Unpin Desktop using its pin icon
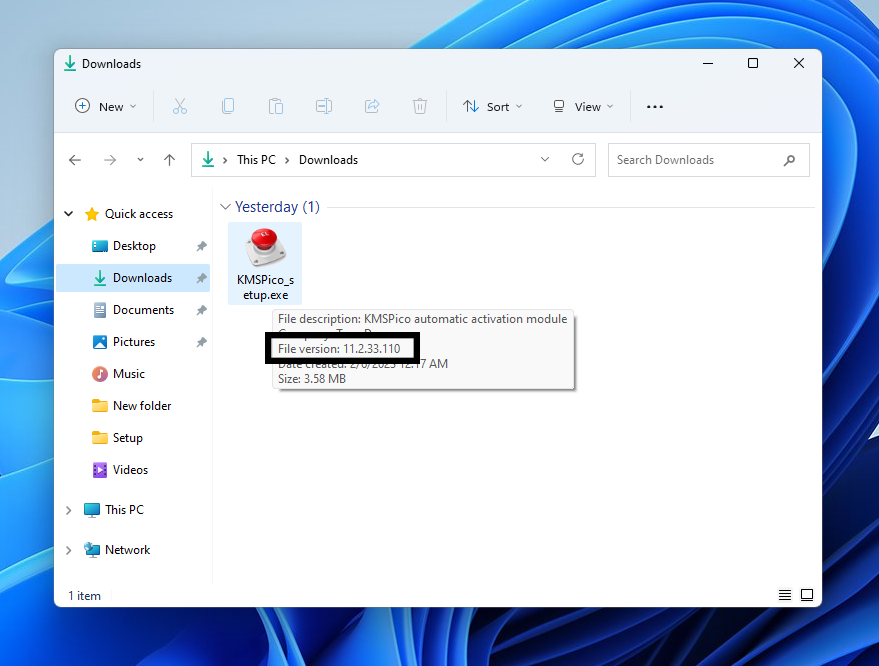Image resolution: width=879 pixels, height=666 pixels. coord(202,246)
